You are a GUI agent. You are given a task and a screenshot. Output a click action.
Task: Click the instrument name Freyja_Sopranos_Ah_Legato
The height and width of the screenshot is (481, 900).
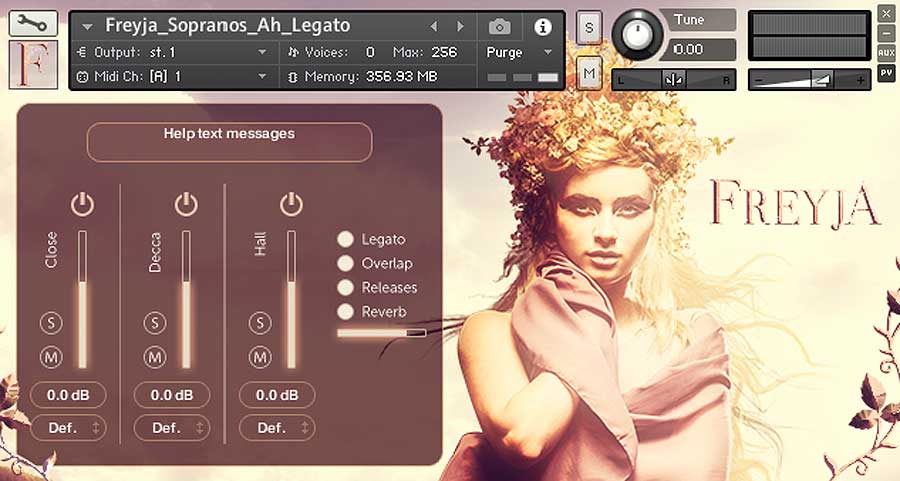(x=228, y=26)
